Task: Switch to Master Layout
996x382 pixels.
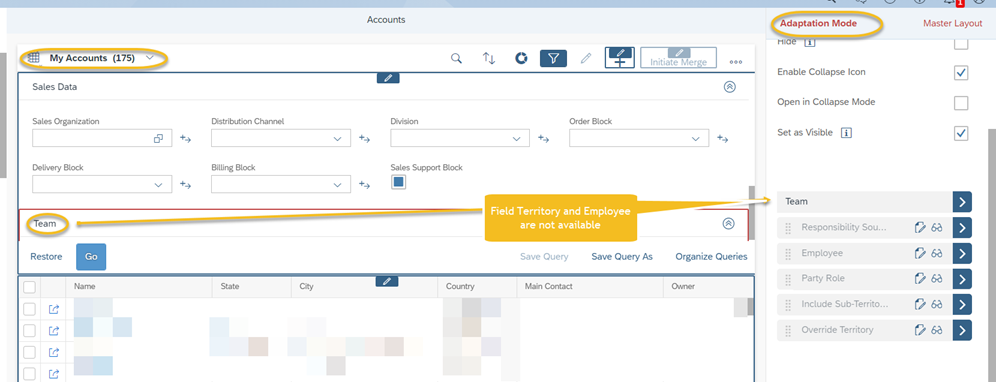Action: point(953,24)
